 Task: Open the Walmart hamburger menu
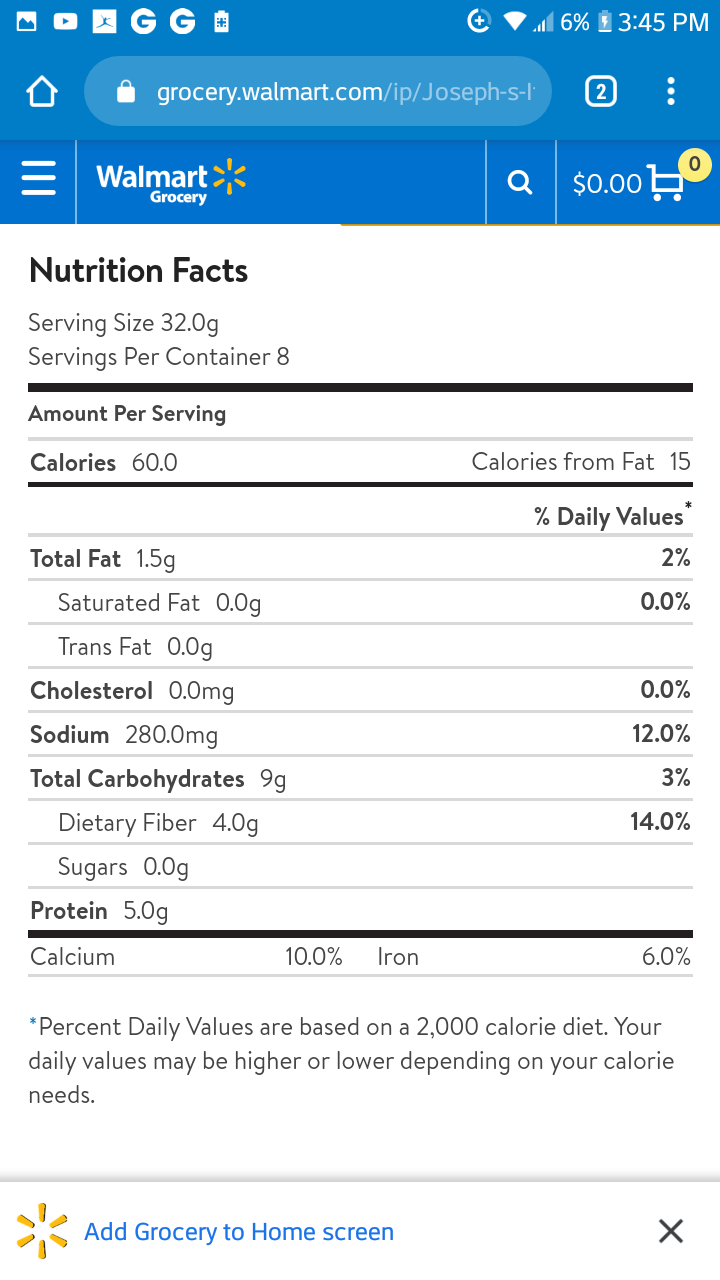38,181
